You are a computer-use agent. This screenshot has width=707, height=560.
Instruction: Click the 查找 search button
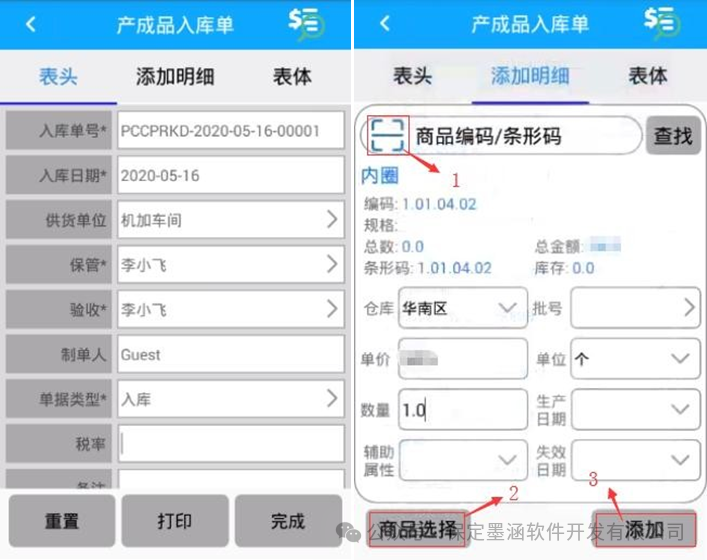[x=673, y=135]
